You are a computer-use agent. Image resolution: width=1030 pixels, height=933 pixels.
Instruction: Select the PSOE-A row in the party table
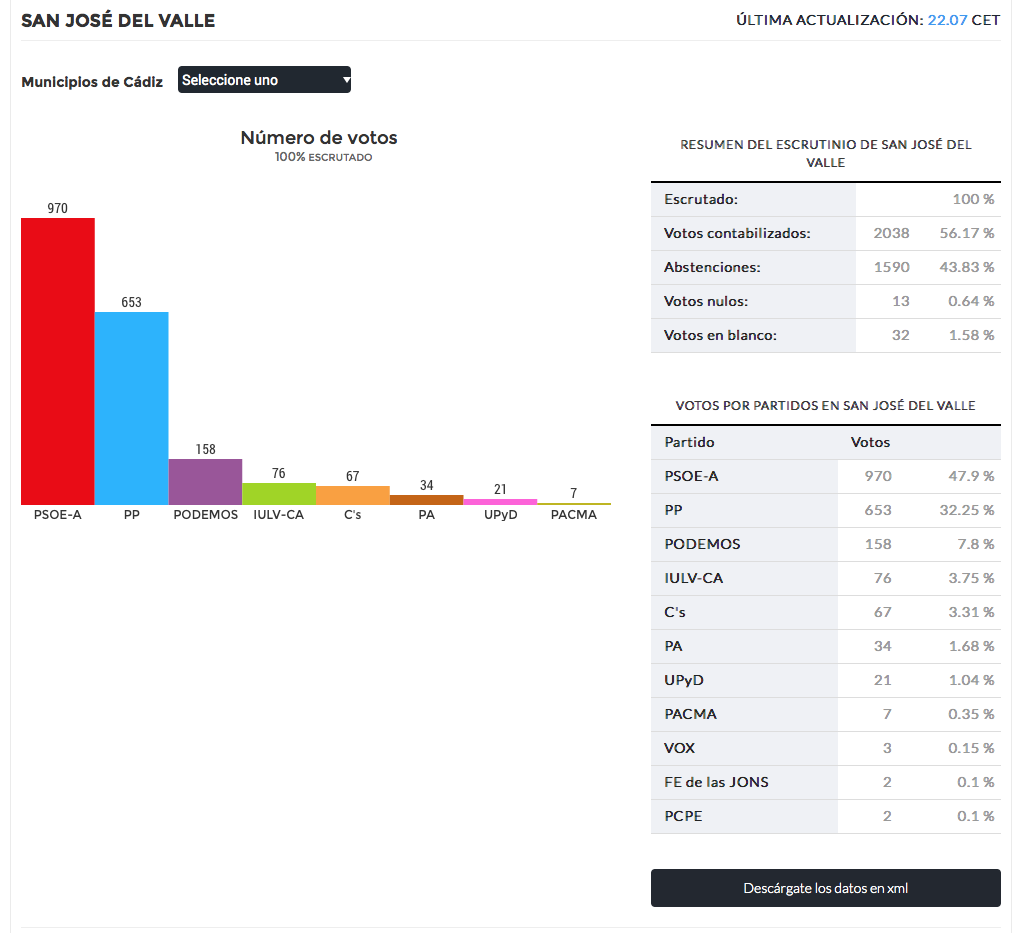click(x=825, y=476)
